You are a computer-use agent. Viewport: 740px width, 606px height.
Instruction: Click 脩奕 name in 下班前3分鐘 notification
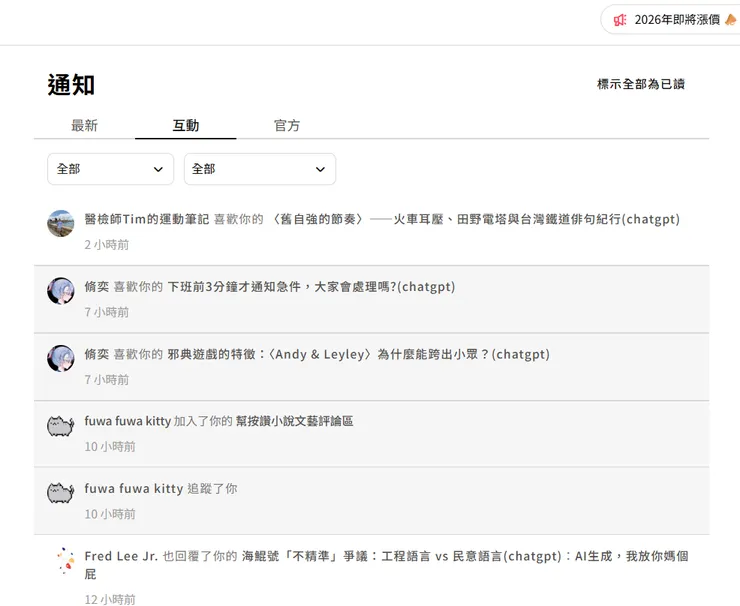97,286
